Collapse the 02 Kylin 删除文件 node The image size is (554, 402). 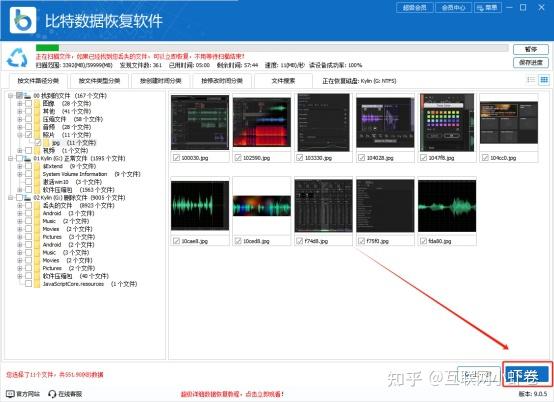click(x=11, y=197)
